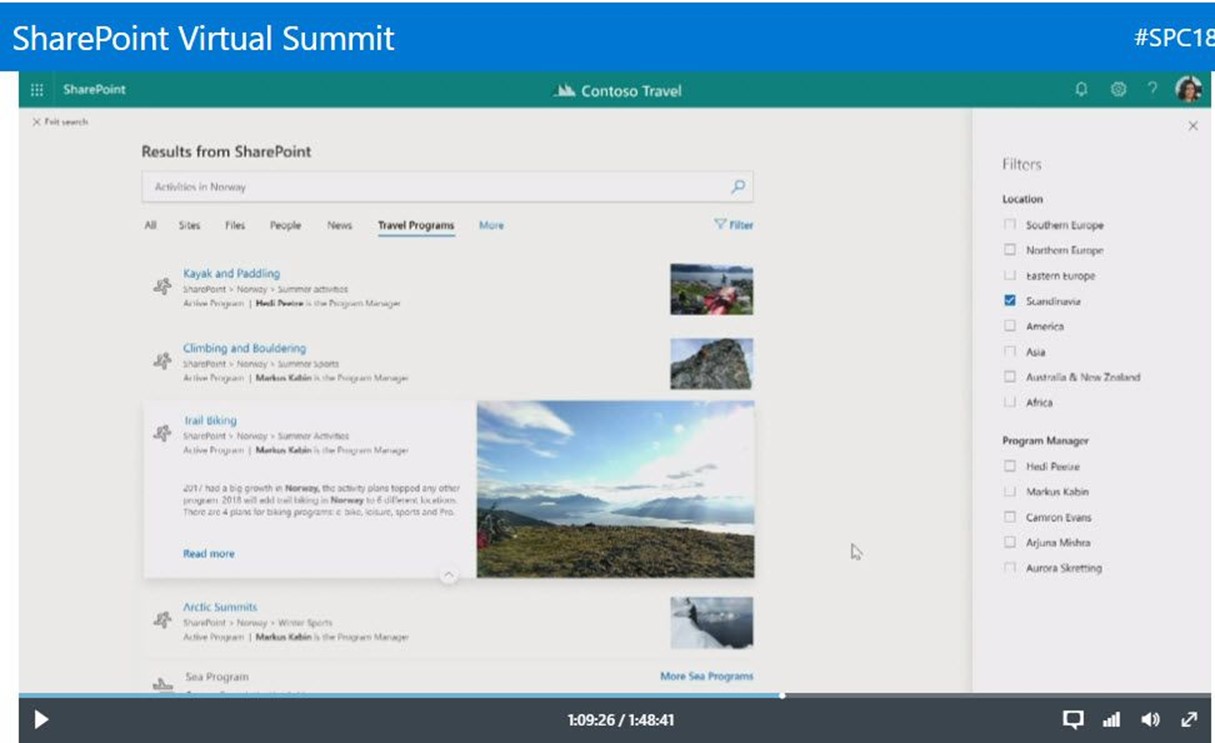Screen dimensions: 1215x743
Task: Mute the video with speaker icon
Action: click(1150, 719)
